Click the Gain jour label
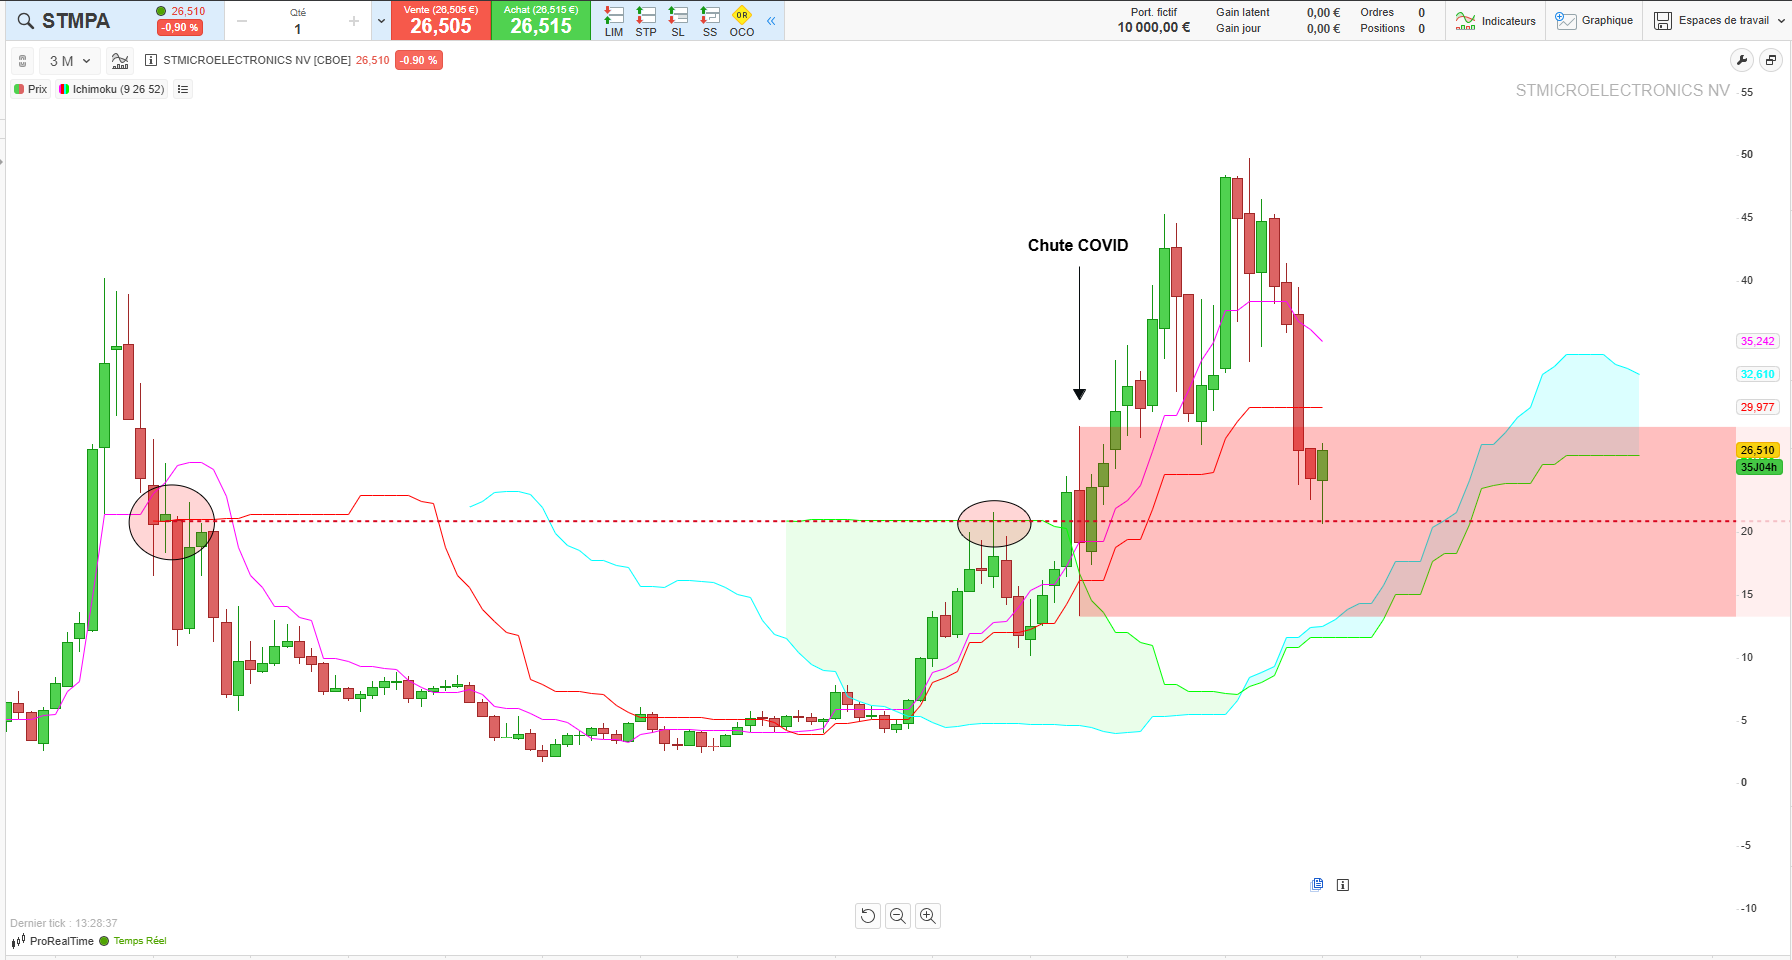 1238,29
